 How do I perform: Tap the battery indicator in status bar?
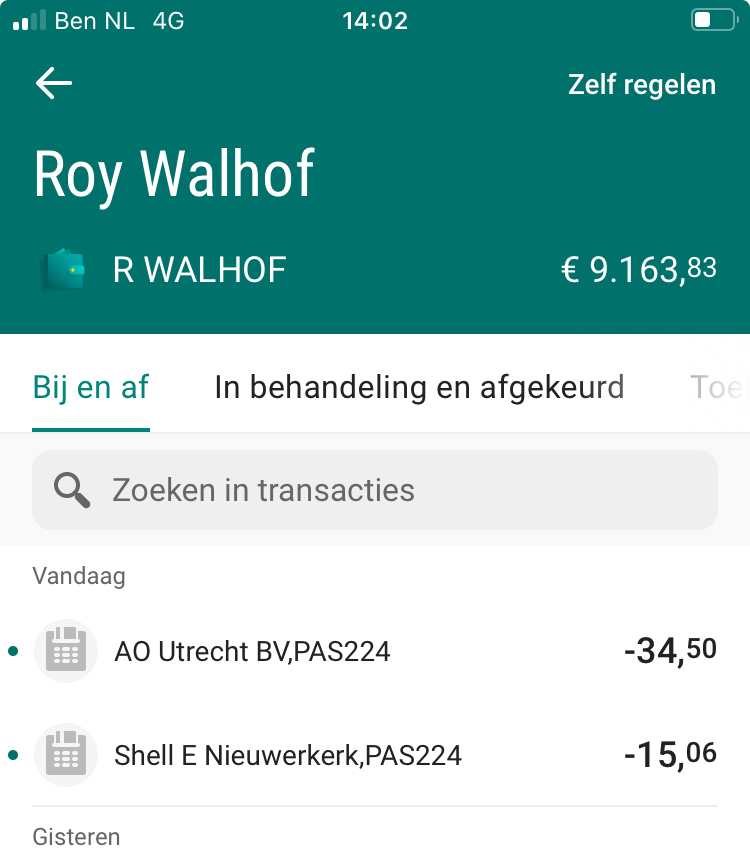tap(712, 20)
